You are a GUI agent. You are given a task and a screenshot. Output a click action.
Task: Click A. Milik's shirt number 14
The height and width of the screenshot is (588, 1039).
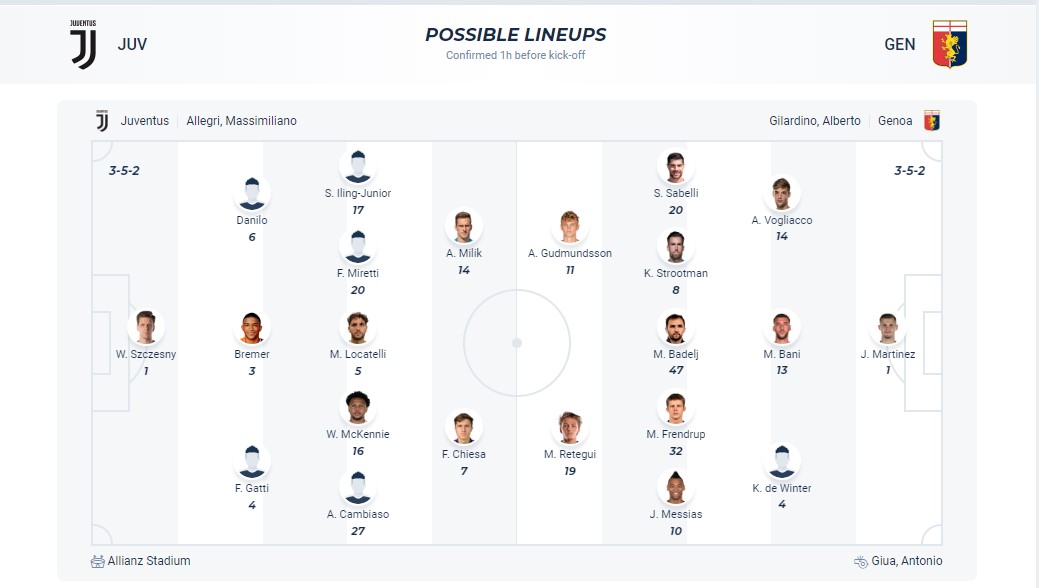tap(465, 270)
